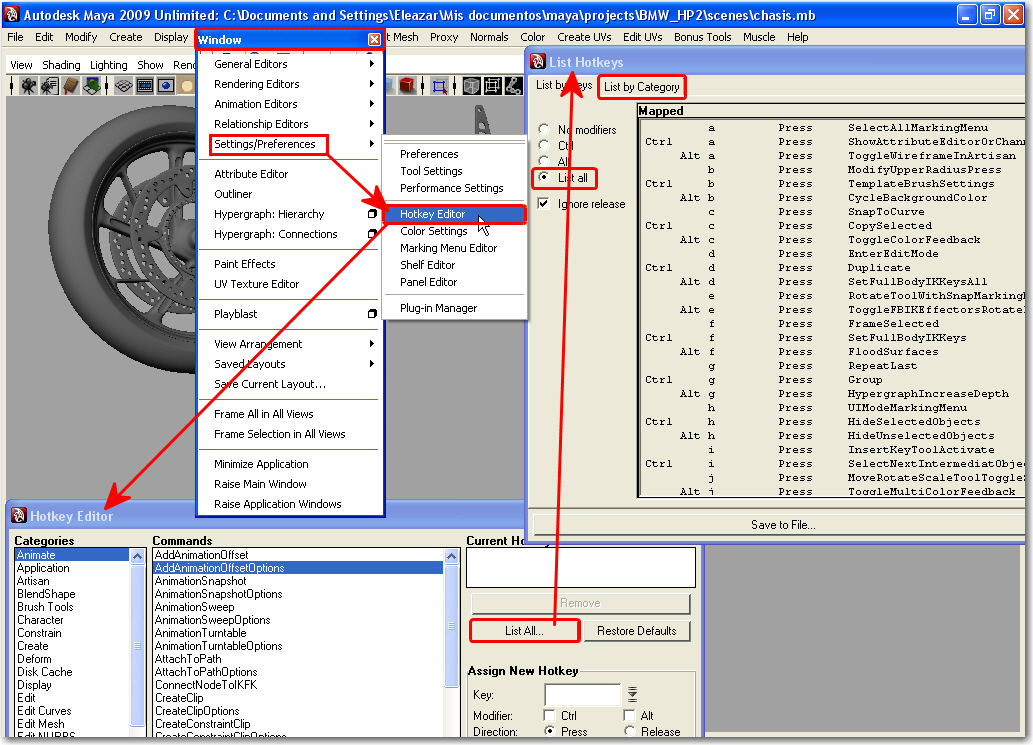Viewport: 1033px width, 745px height.
Task: Click the Commands list scrollbar thumb
Action: pos(451,626)
